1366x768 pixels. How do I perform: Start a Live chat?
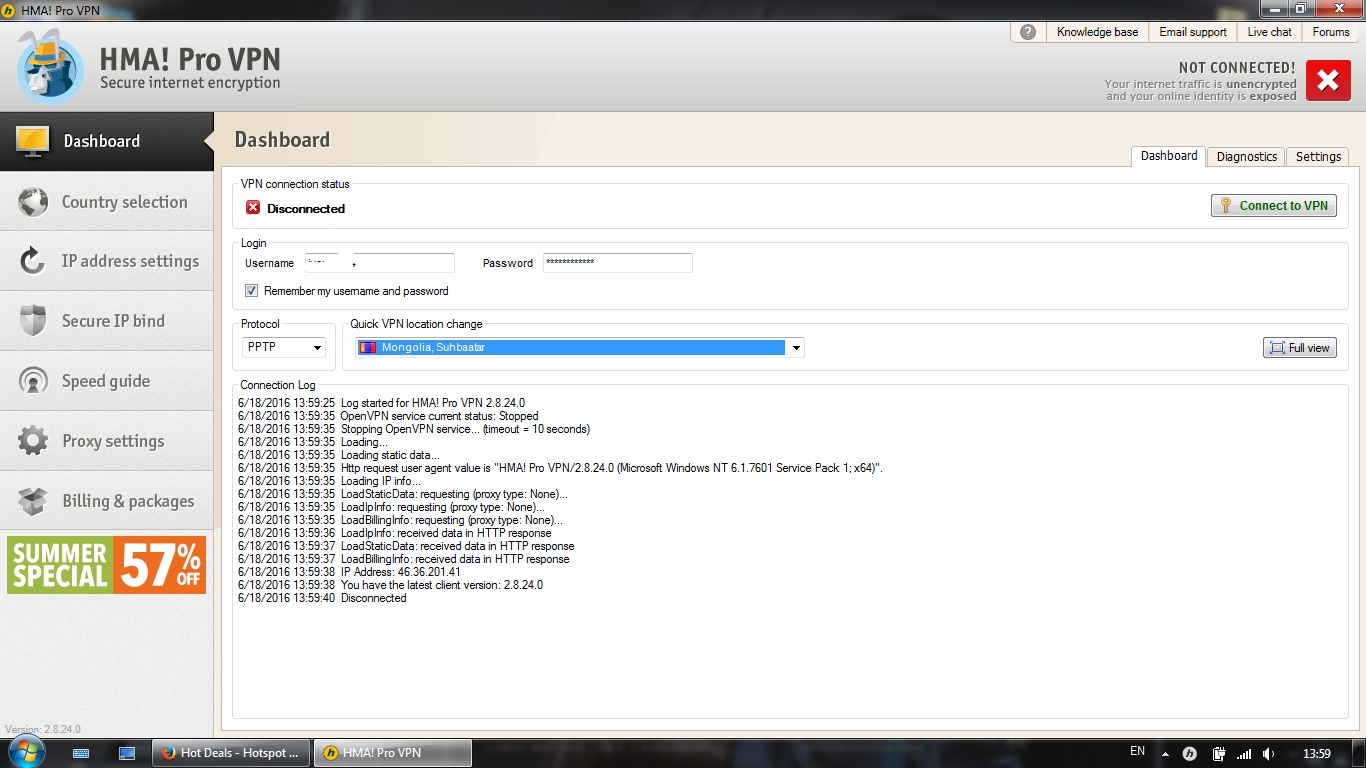click(x=1270, y=32)
